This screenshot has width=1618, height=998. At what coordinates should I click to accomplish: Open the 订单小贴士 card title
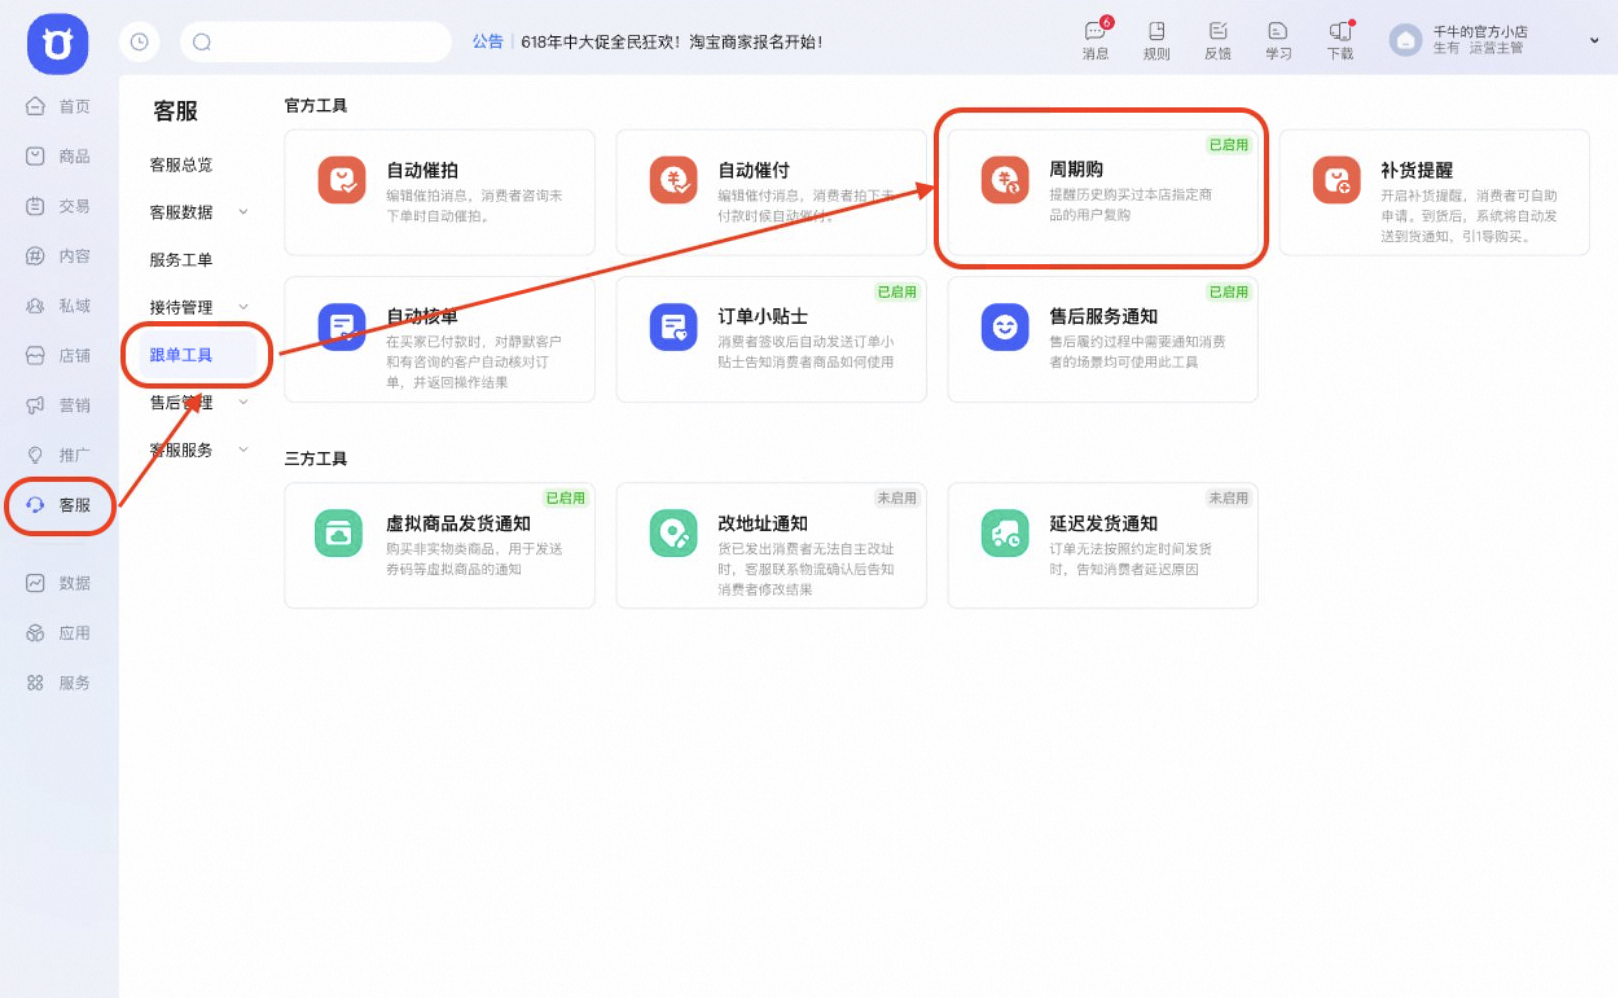pos(762,317)
